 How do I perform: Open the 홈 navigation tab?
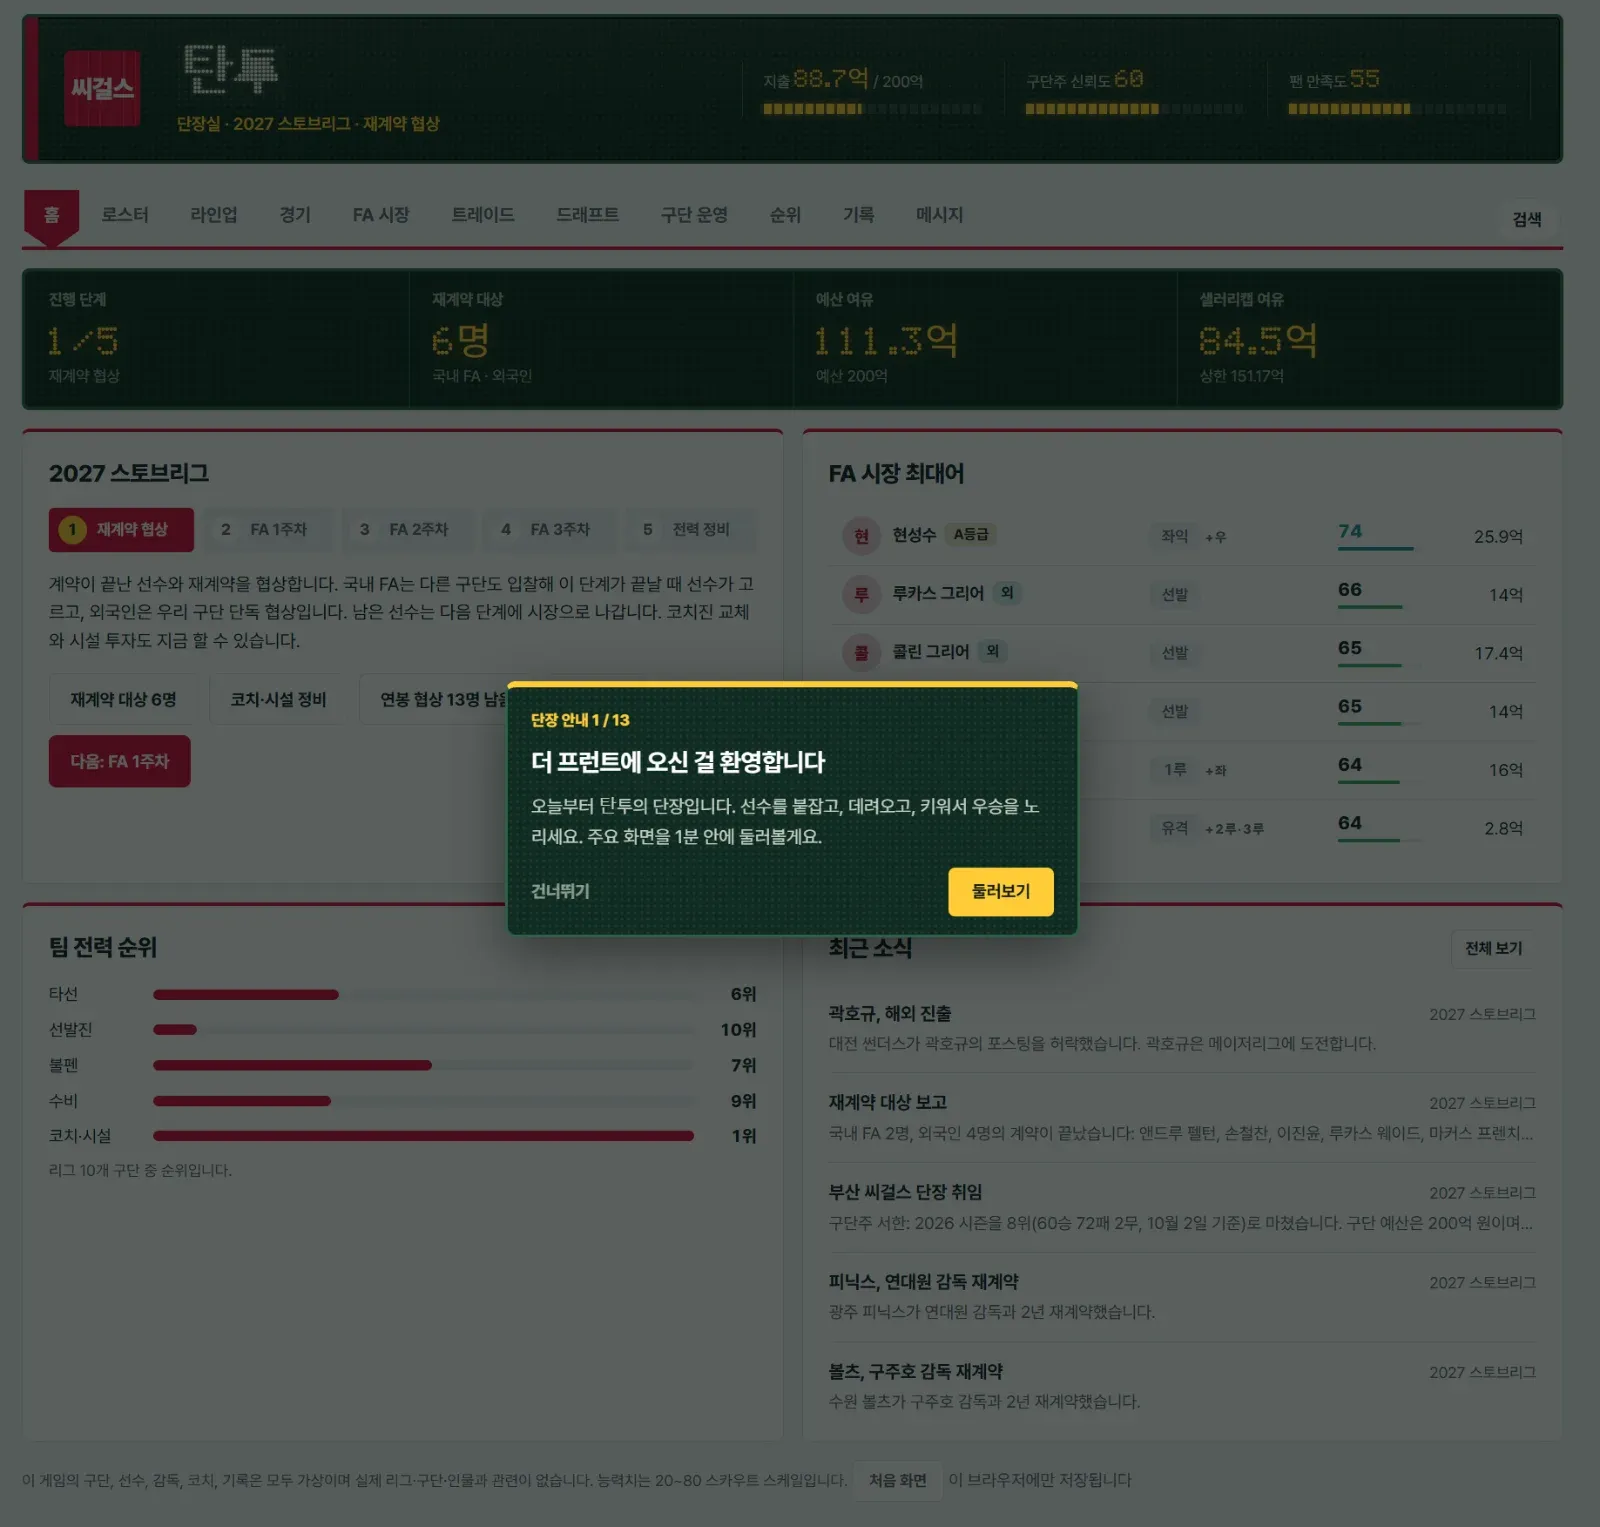[x=51, y=215]
